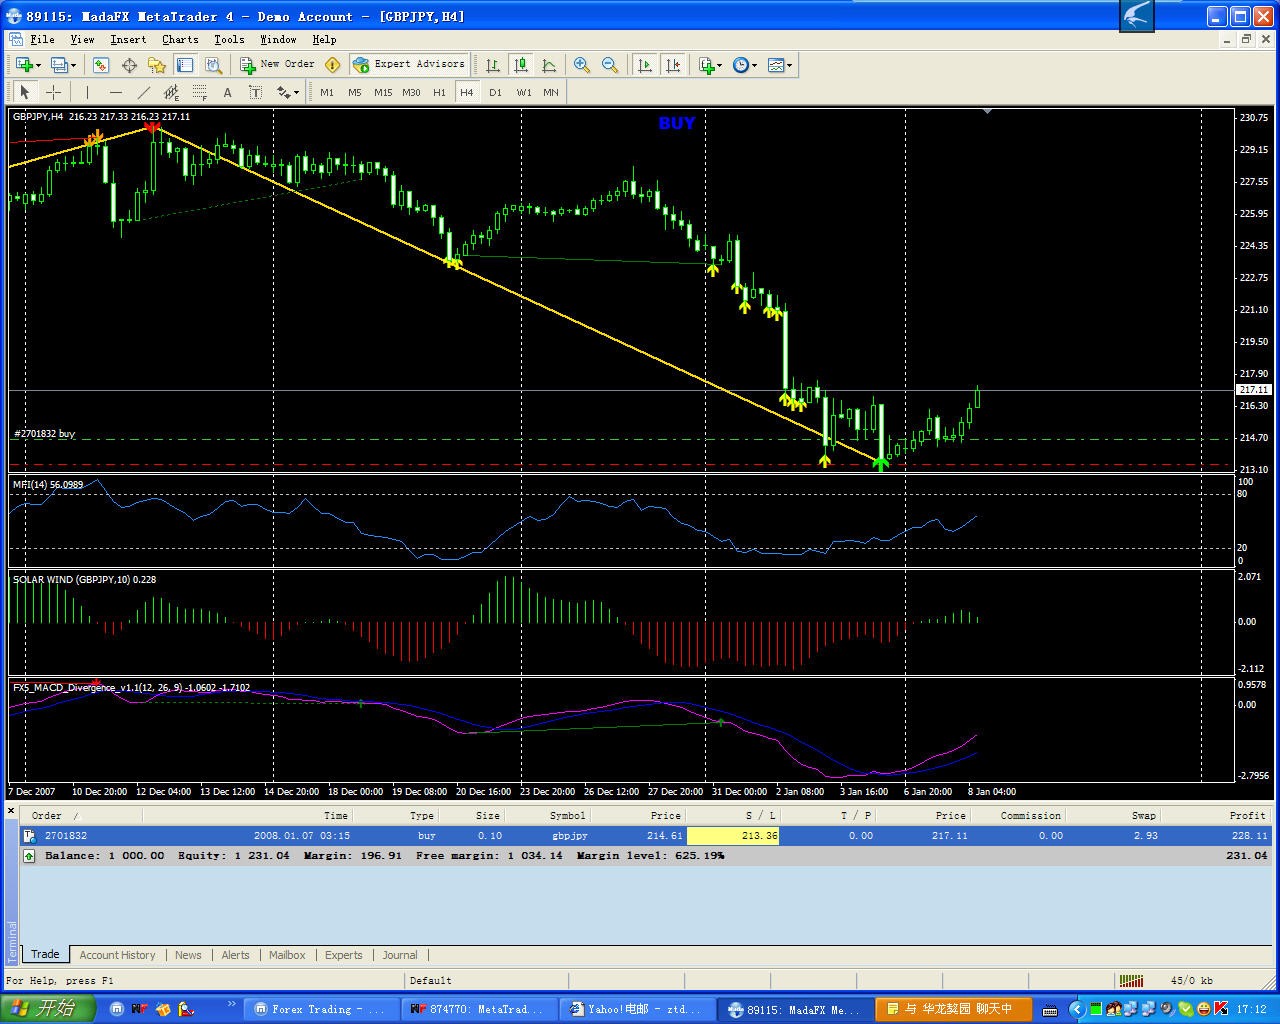Switch chart to bar chart
This screenshot has height=1024, width=1280.
pyautogui.click(x=493, y=65)
